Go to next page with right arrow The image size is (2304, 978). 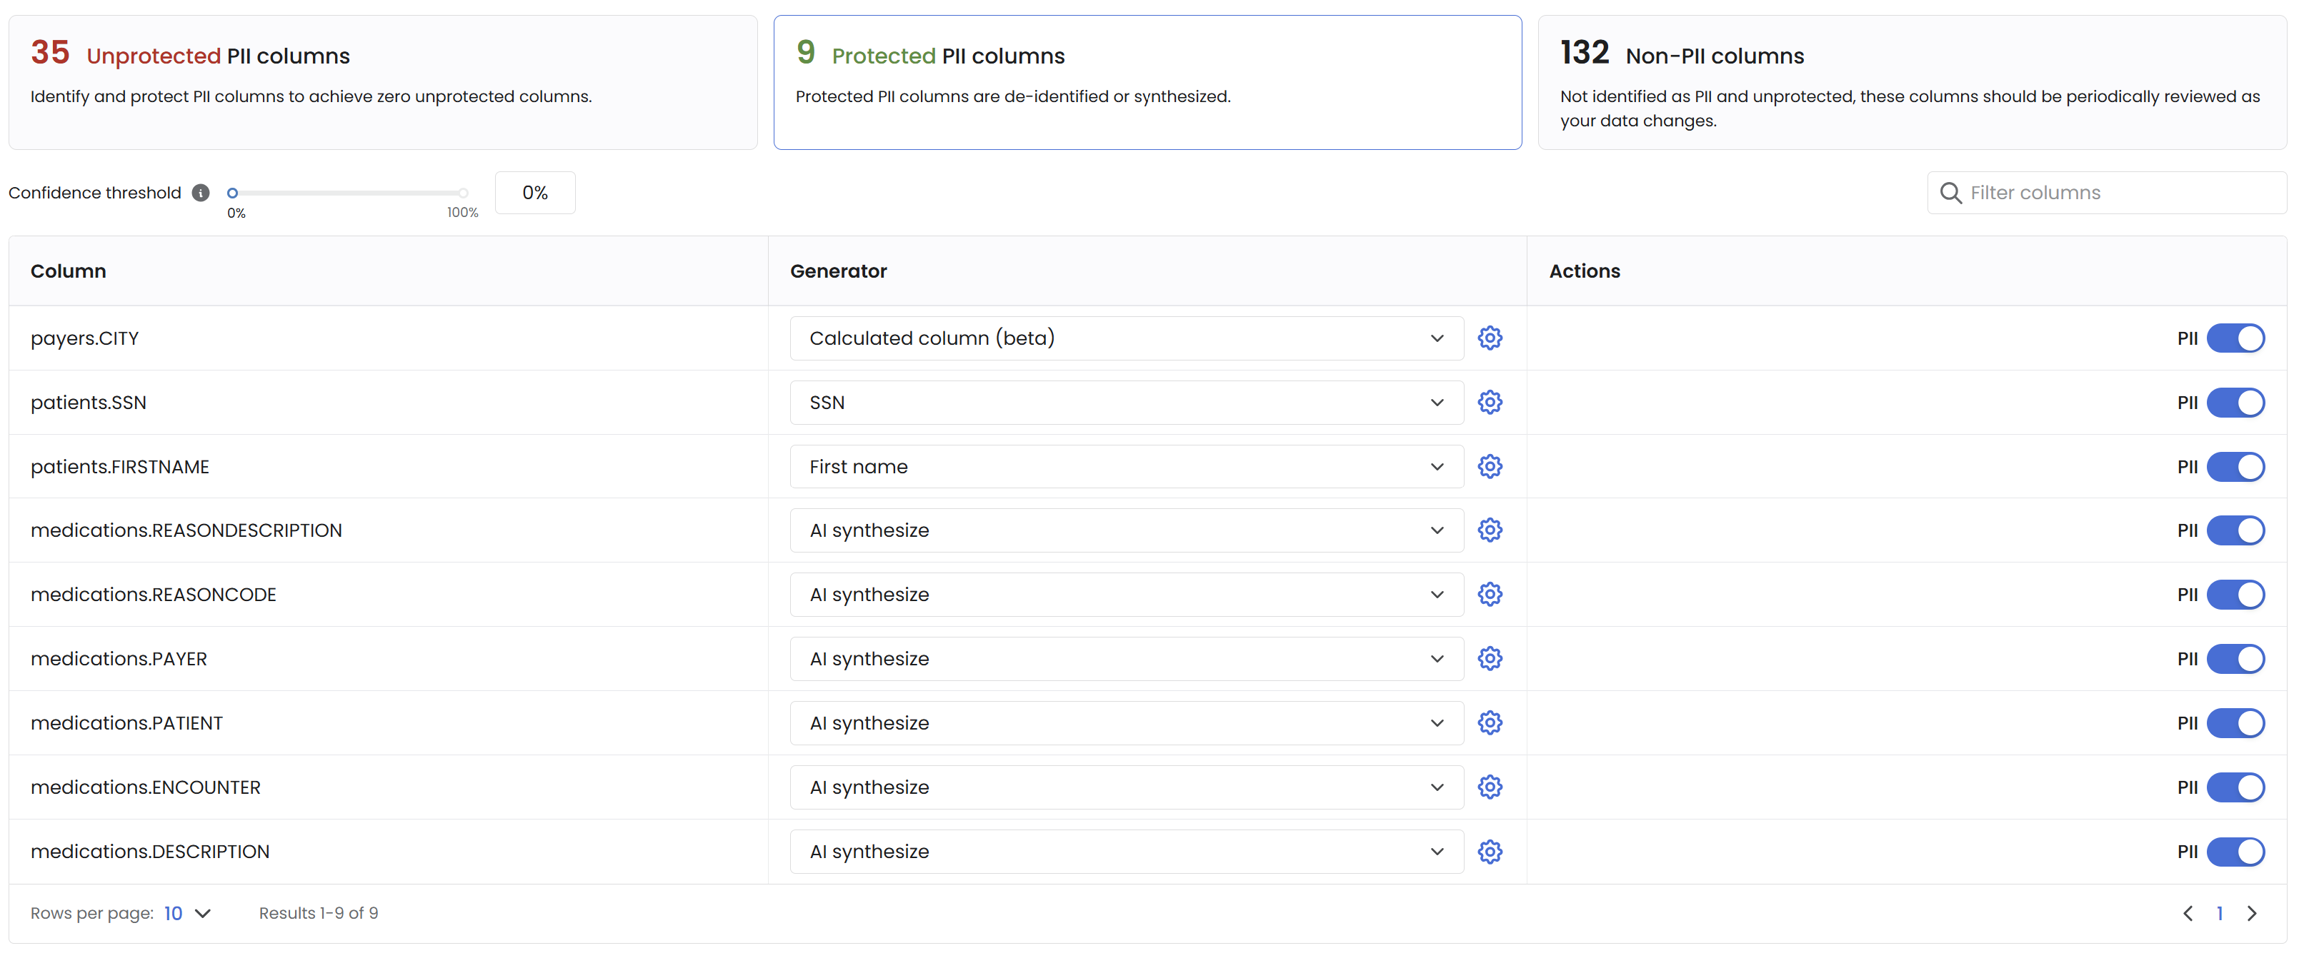coord(2252,913)
